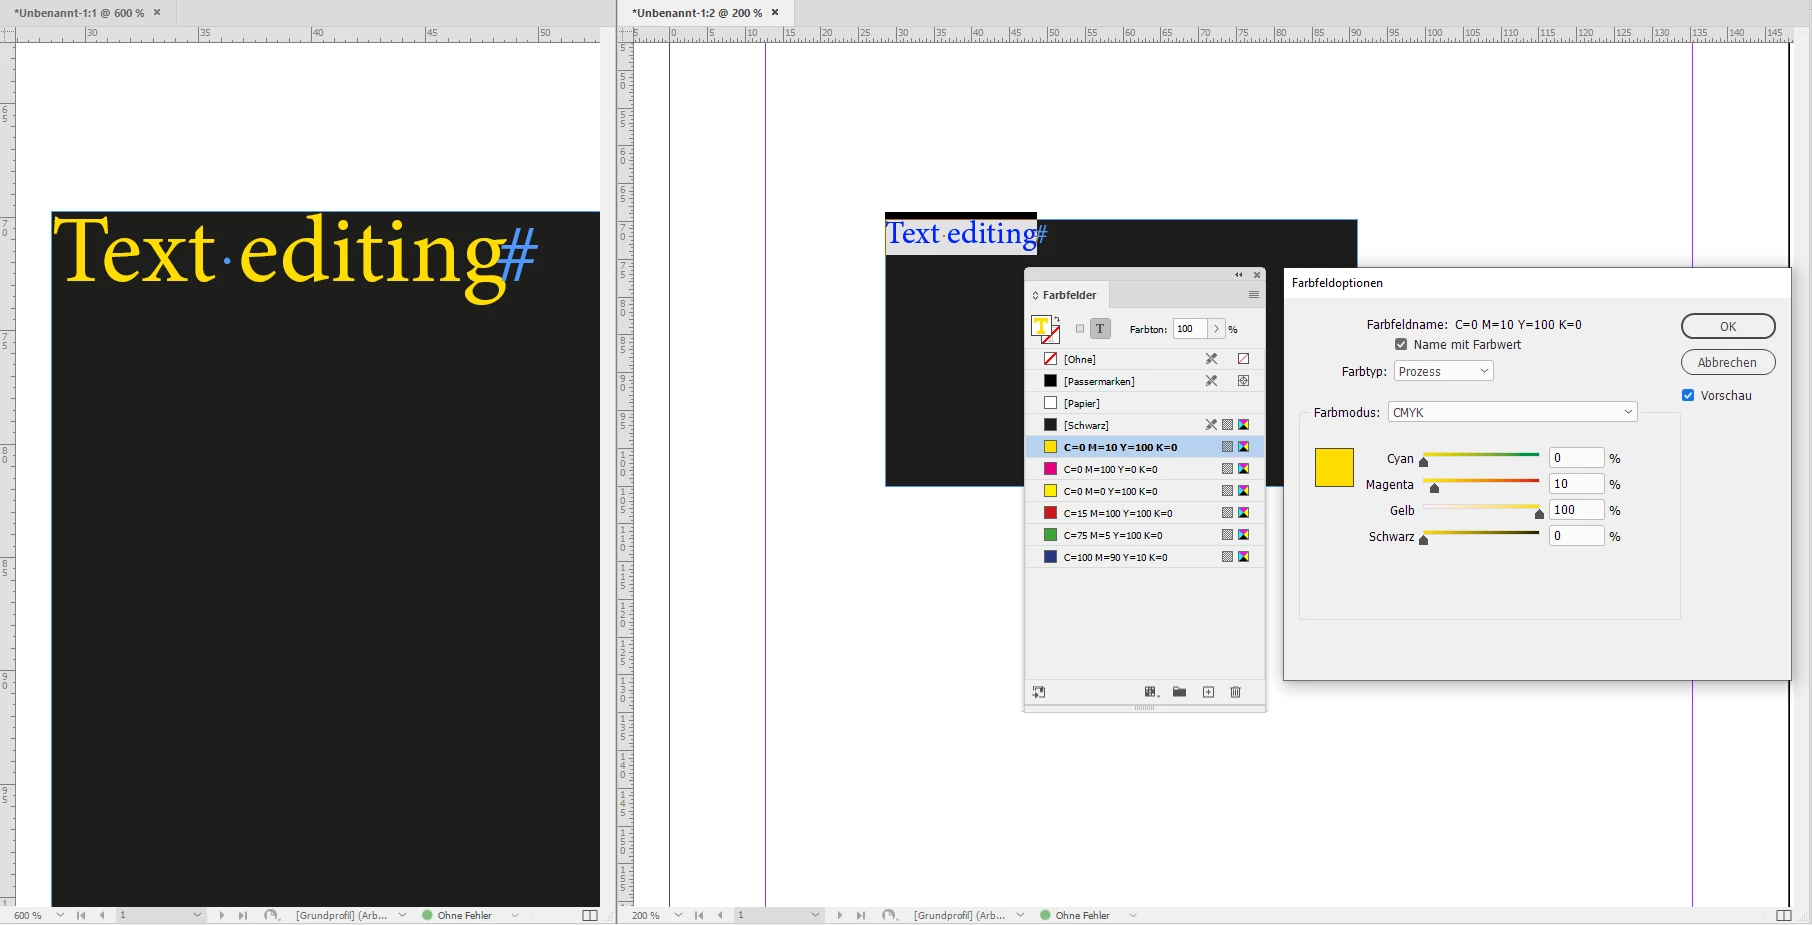The height and width of the screenshot is (925, 1812).
Task: Click the CMYK mode icon in the C=0 M=10 Y=100 K=0 row
Action: click(1244, 447)
